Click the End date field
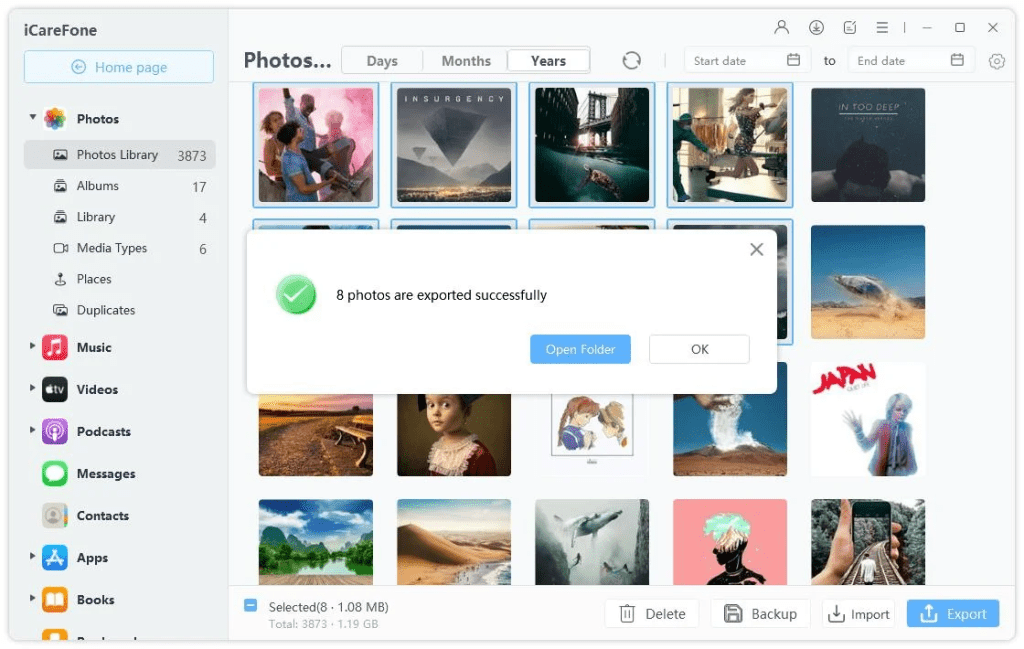Screen dimensions: 1024x649 (911, 61)
